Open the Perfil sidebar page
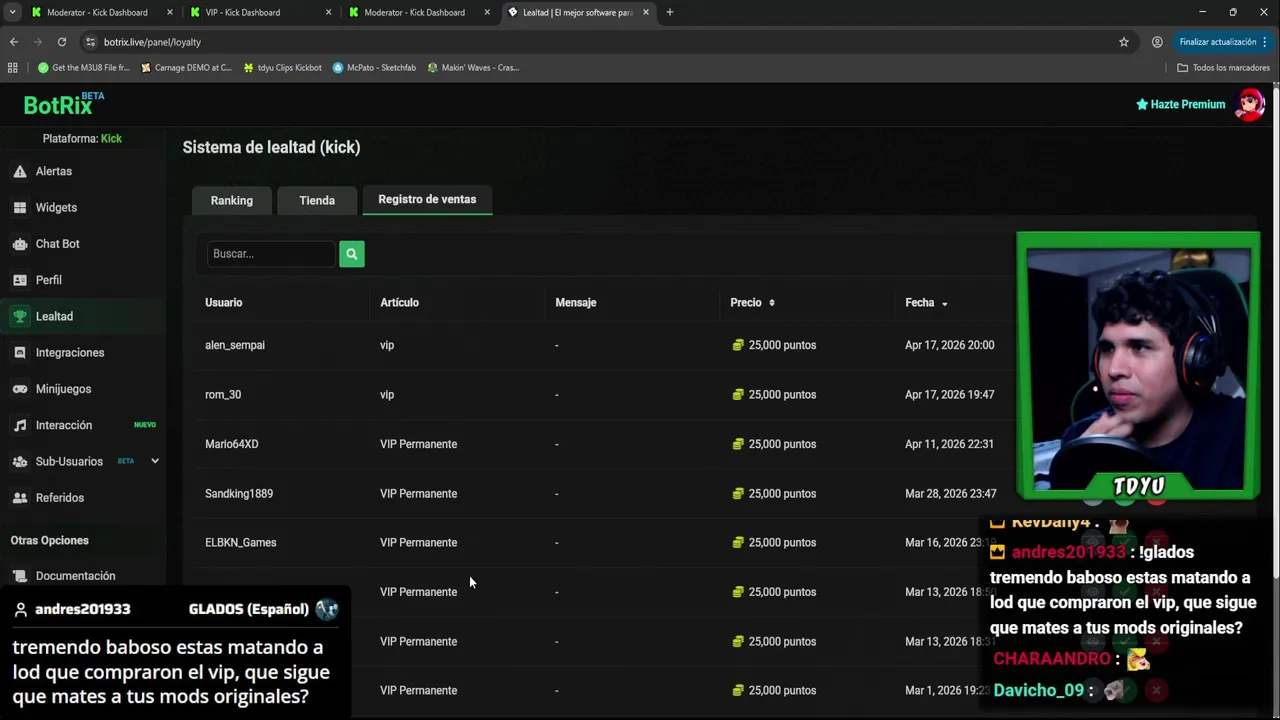The image size is (1280, 720). click(x=48, y=280)
